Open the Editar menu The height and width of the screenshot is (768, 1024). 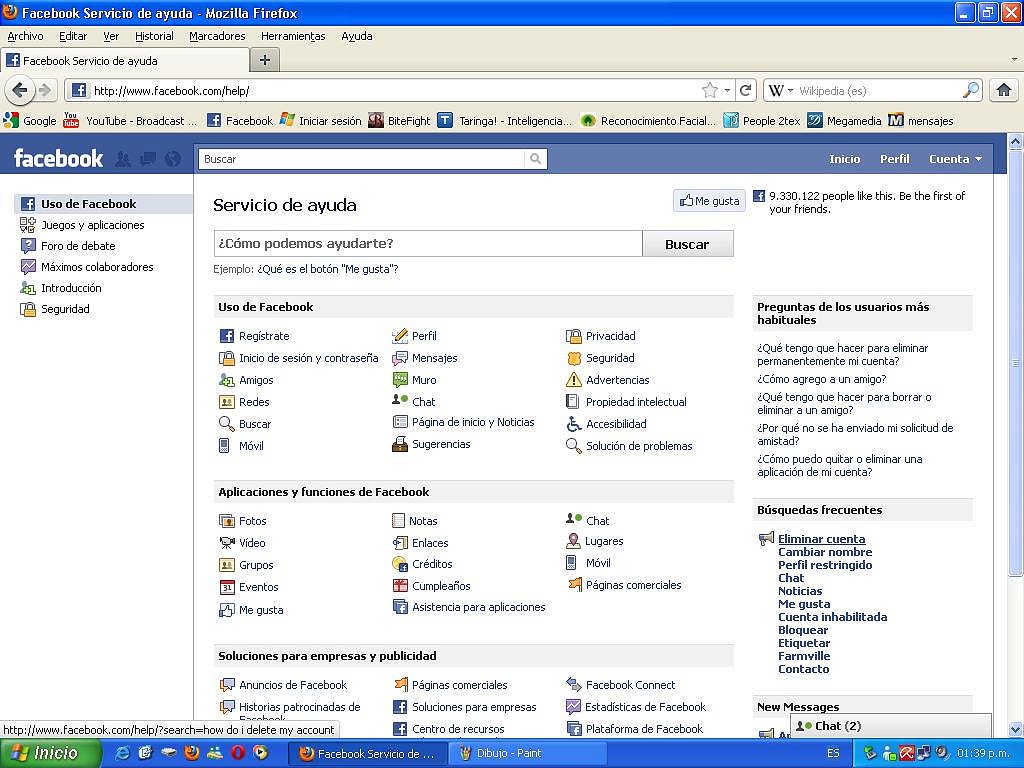click(73, 36)
